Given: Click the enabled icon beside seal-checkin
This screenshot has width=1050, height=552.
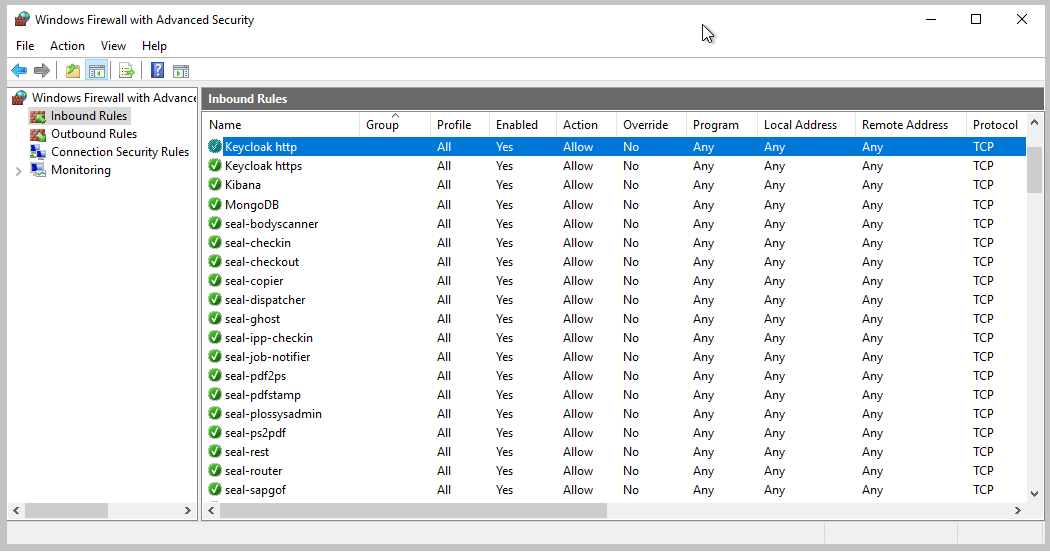Looking at the screenshot, I should coord(215,243).
